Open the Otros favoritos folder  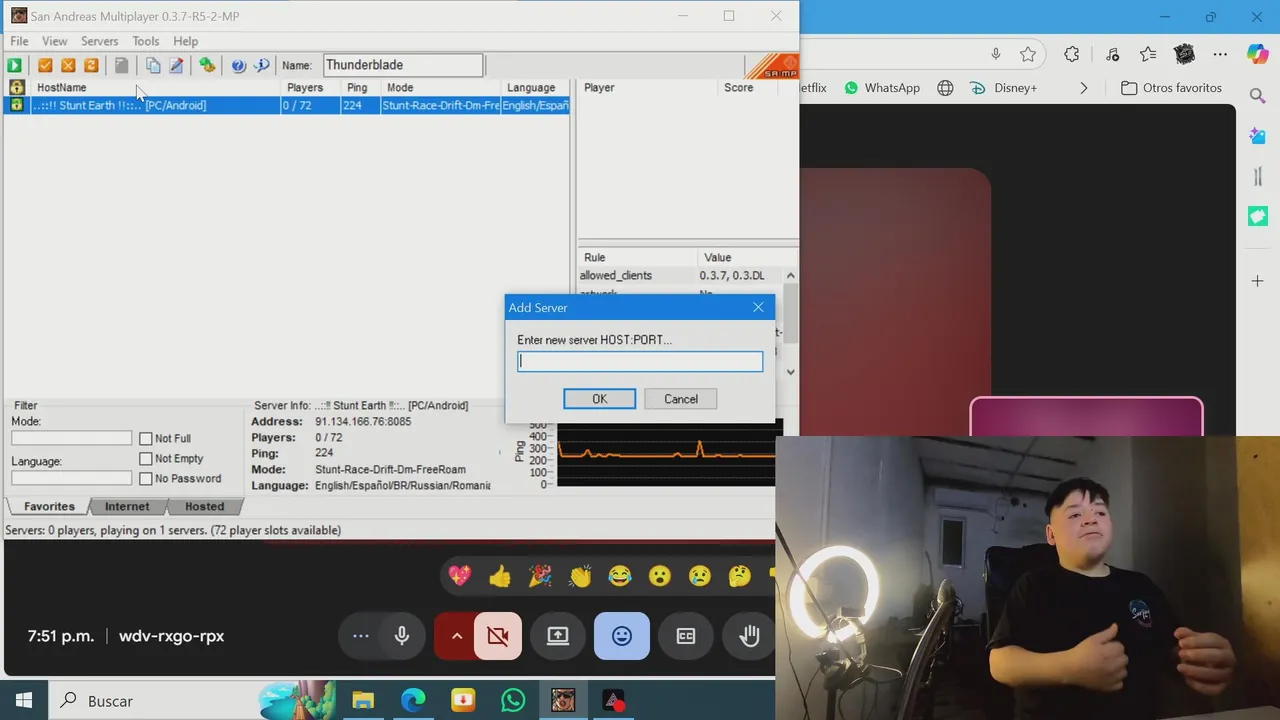tap(1172, 88)
